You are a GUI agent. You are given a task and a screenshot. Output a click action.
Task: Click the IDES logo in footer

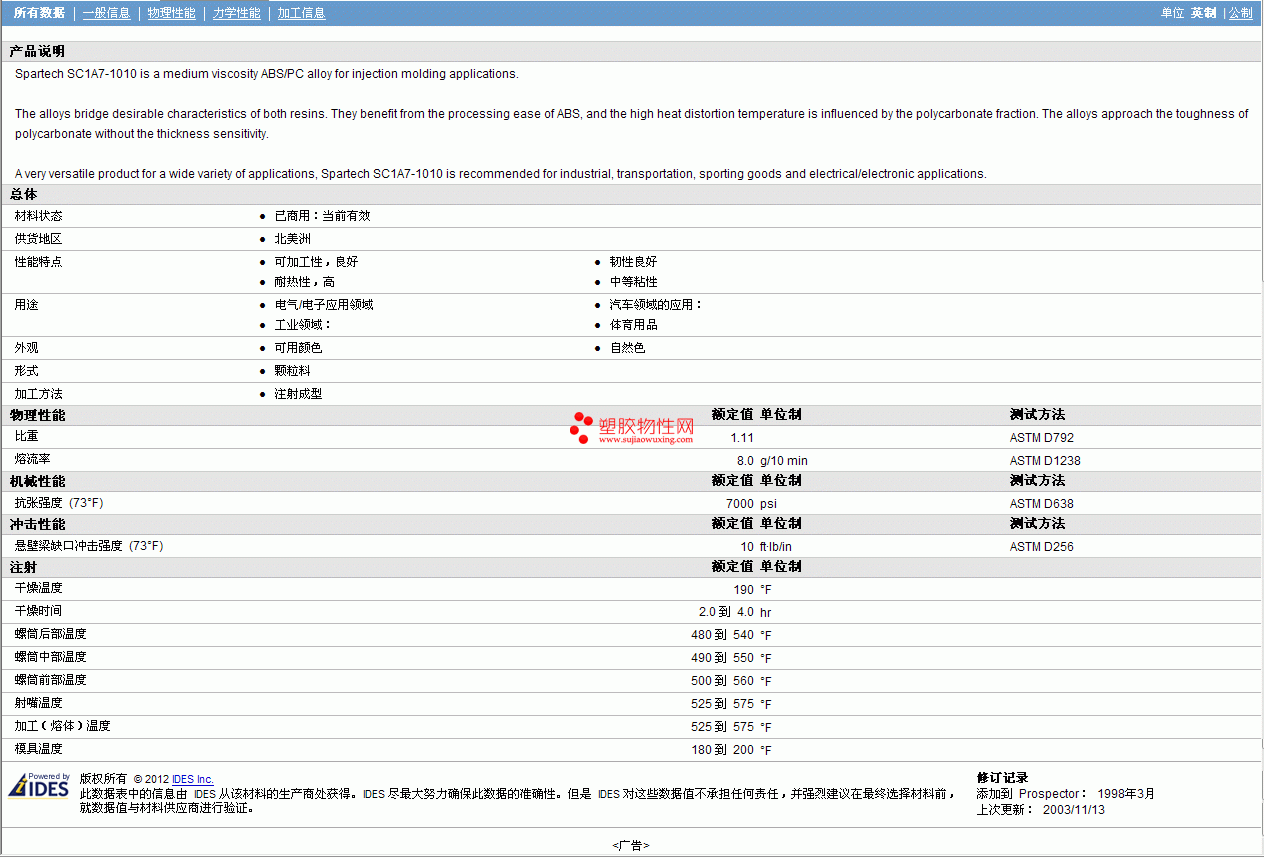39,786
